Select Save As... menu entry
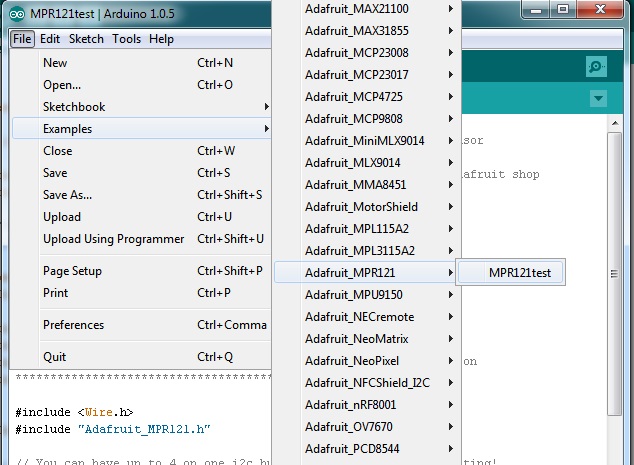The width and height of the screenshot is (634, 465). tap(67, 195)
